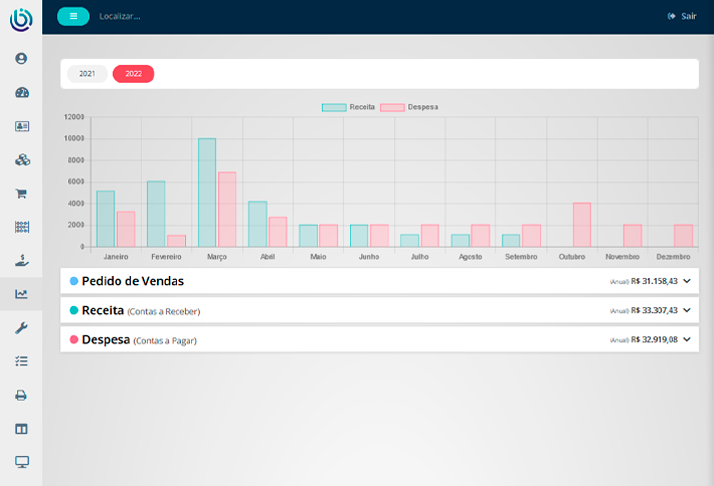Viewport: 714px width, 486px height.
Task: Click the wrench tools icon in sidebar
Action: click(21, 328)
